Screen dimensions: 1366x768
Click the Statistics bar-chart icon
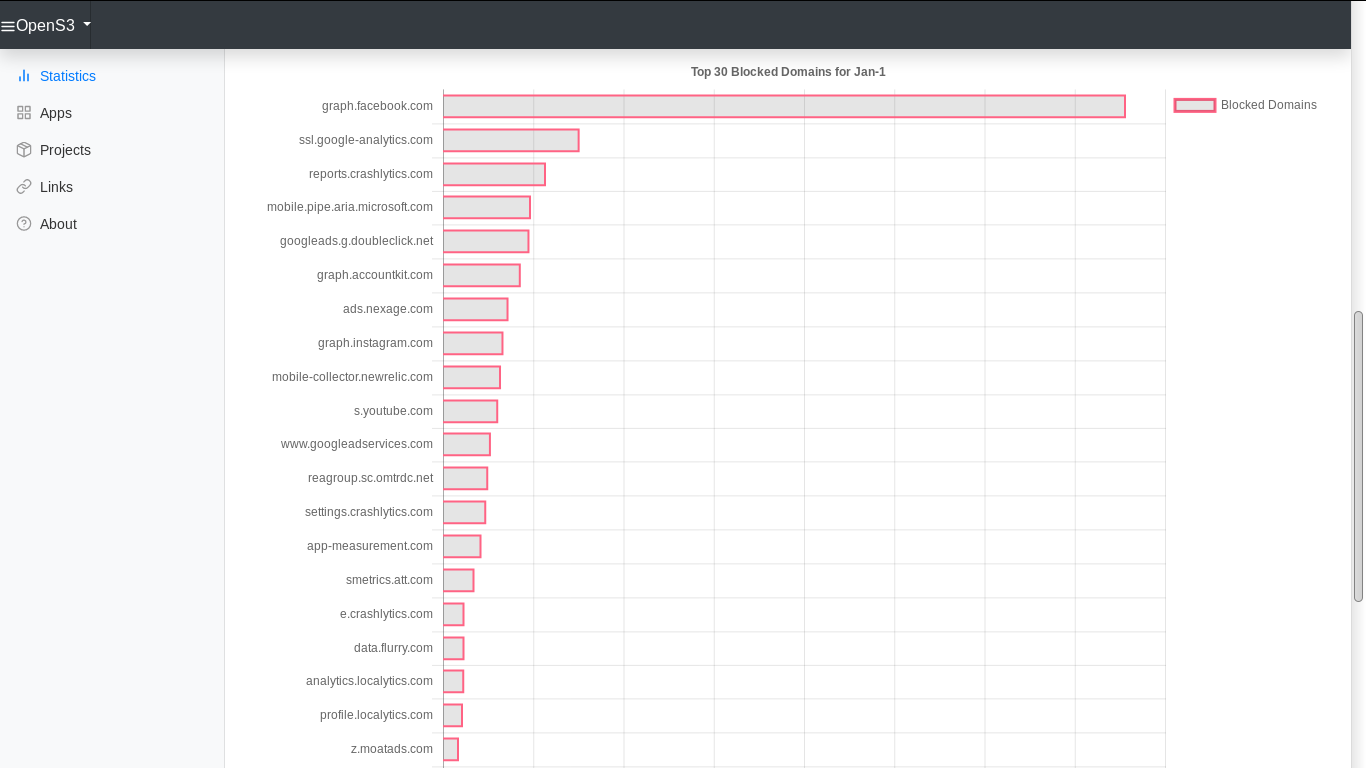(x=24, y=76)
